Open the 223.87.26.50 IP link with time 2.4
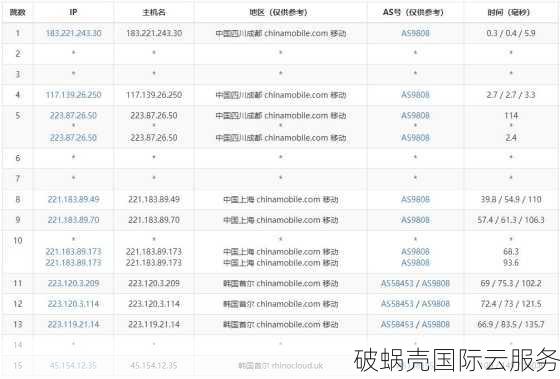The image size is (560, 379). point(74,138)
